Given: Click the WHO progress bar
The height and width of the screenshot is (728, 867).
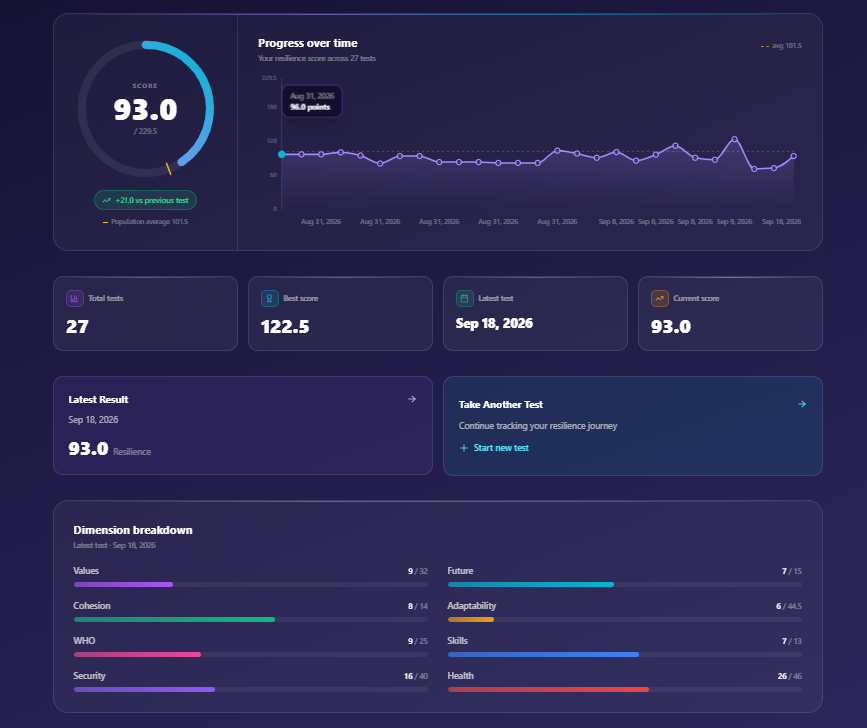Looking at the screenshot, I should [x=250, y=654].
